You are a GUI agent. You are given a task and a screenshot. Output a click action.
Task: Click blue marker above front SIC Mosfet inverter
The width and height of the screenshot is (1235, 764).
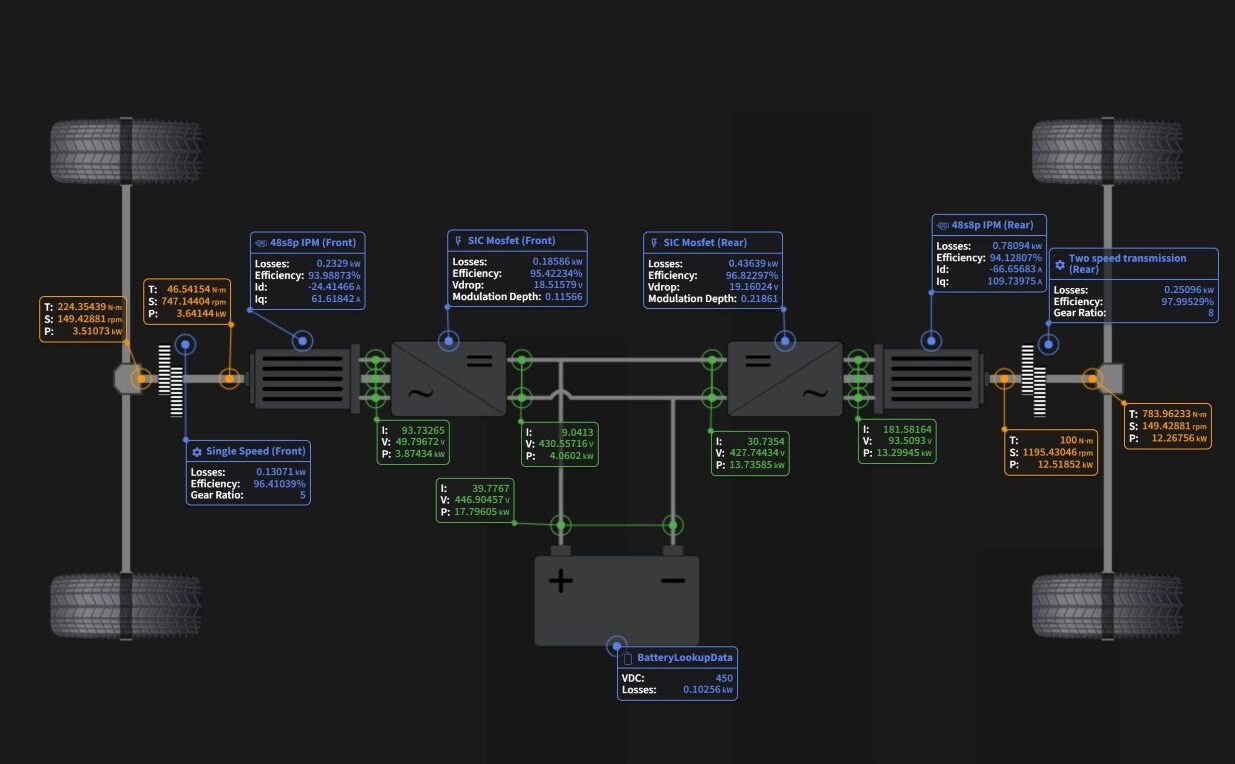coord(449,341)
